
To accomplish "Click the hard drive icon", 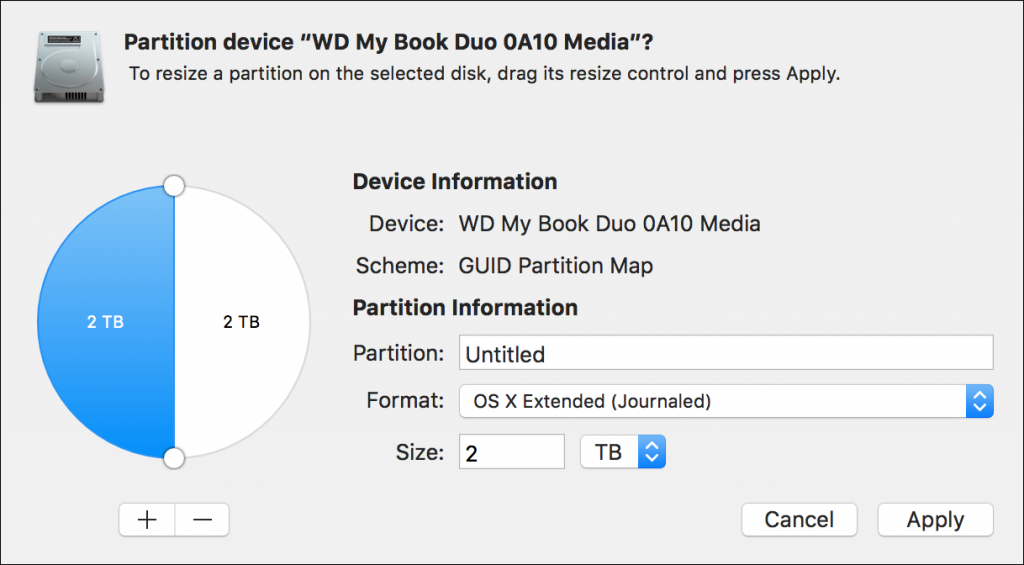I will tap(69, 67).
